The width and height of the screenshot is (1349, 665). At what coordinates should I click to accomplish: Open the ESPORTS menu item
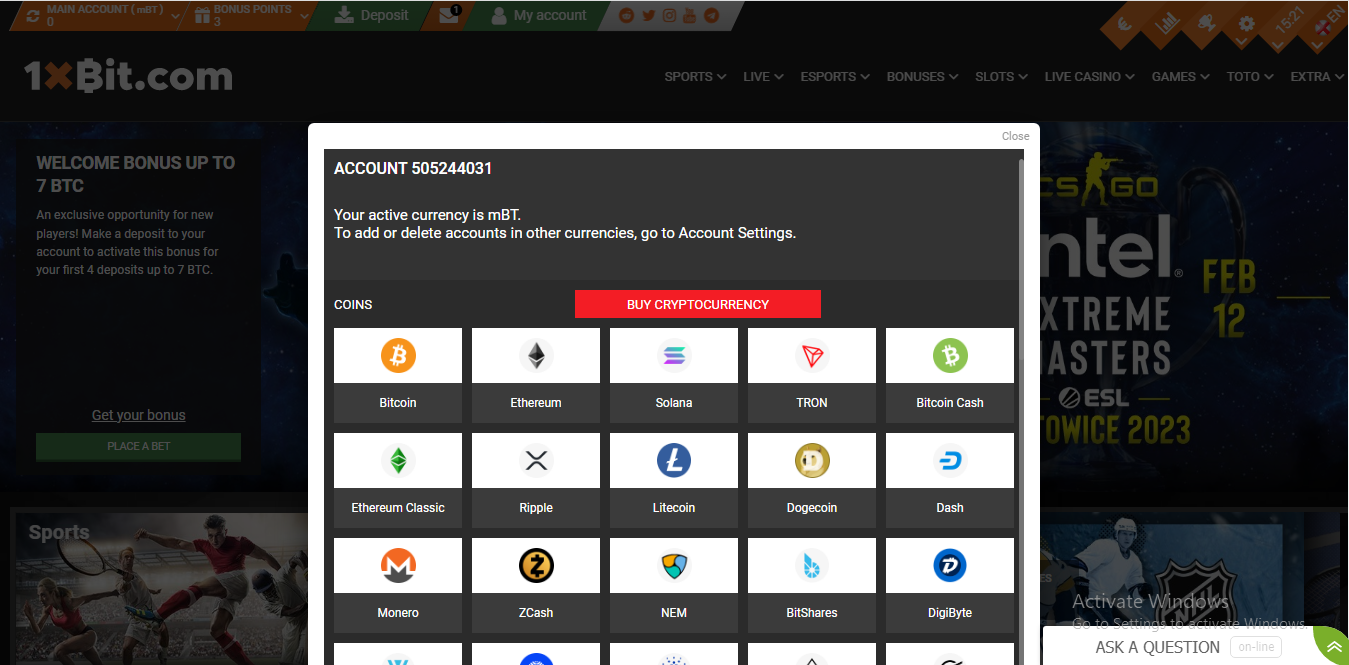coord(833,76)
